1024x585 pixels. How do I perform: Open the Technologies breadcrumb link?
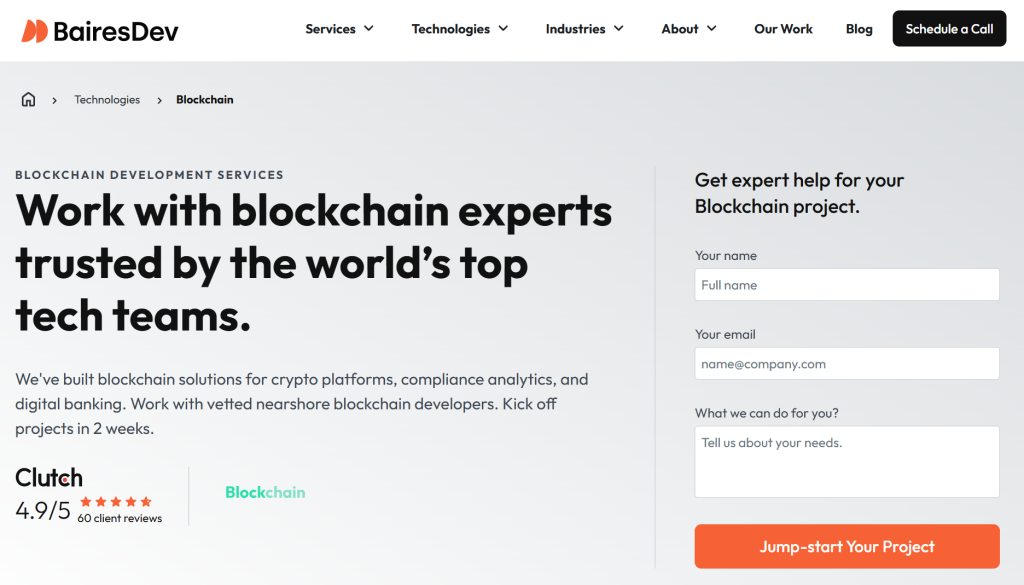pos(107,99)
